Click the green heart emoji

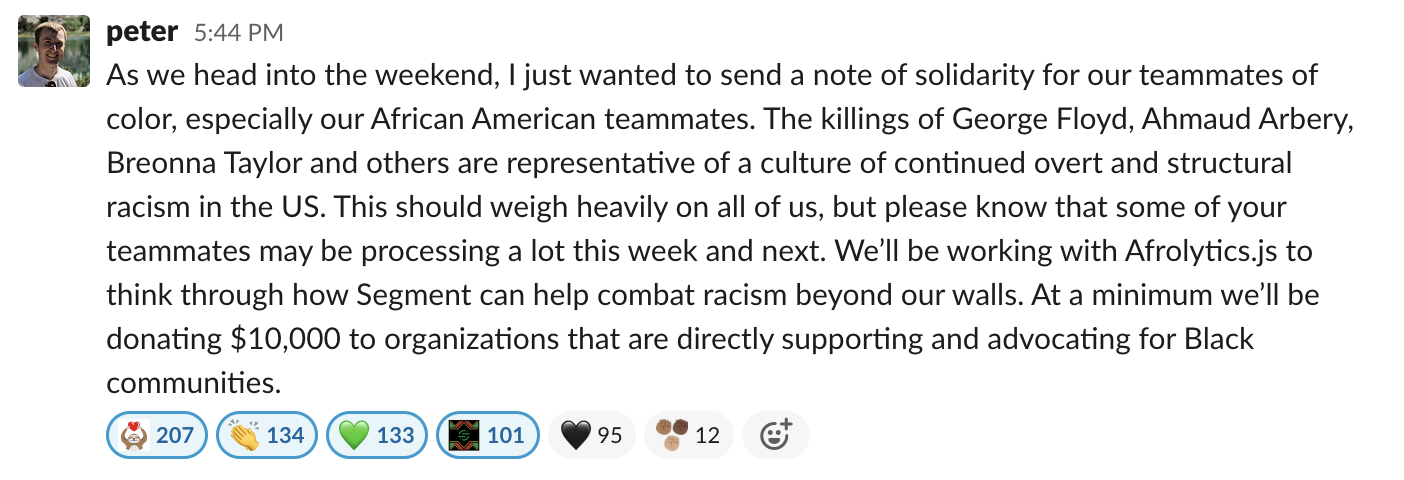(x=354, y=435)
